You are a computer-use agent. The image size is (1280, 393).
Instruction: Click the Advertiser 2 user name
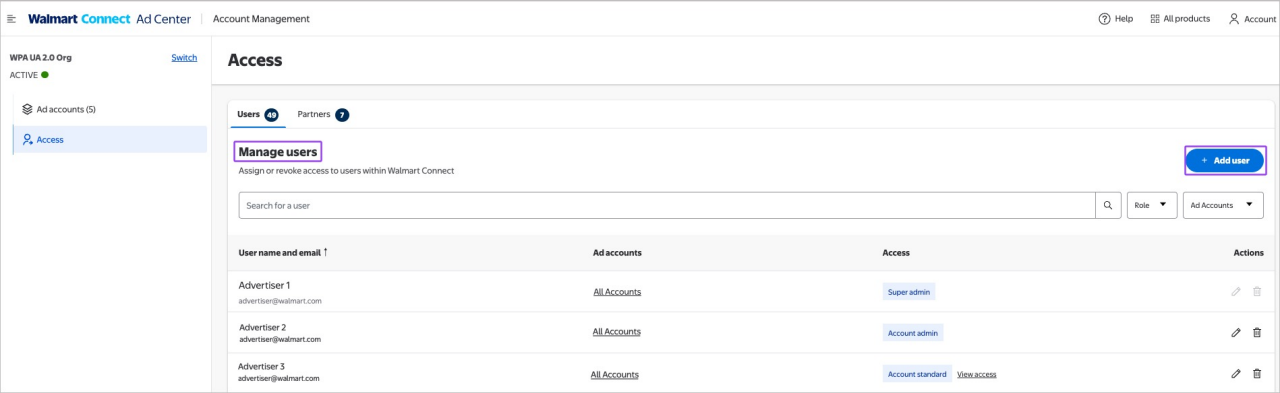point(263,327)
